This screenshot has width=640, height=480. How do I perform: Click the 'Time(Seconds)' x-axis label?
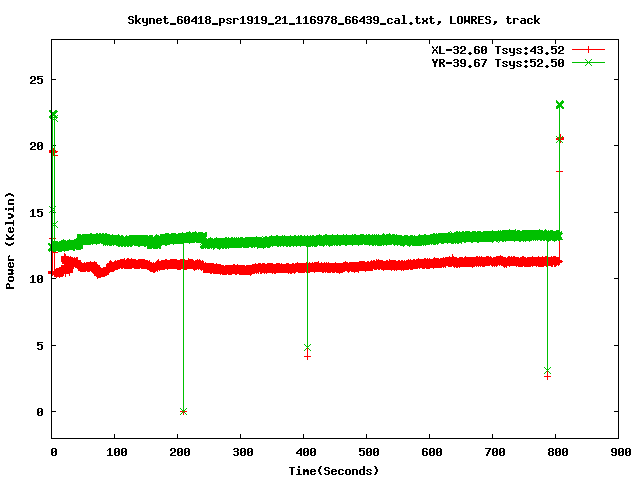click(x=333, y=471)
